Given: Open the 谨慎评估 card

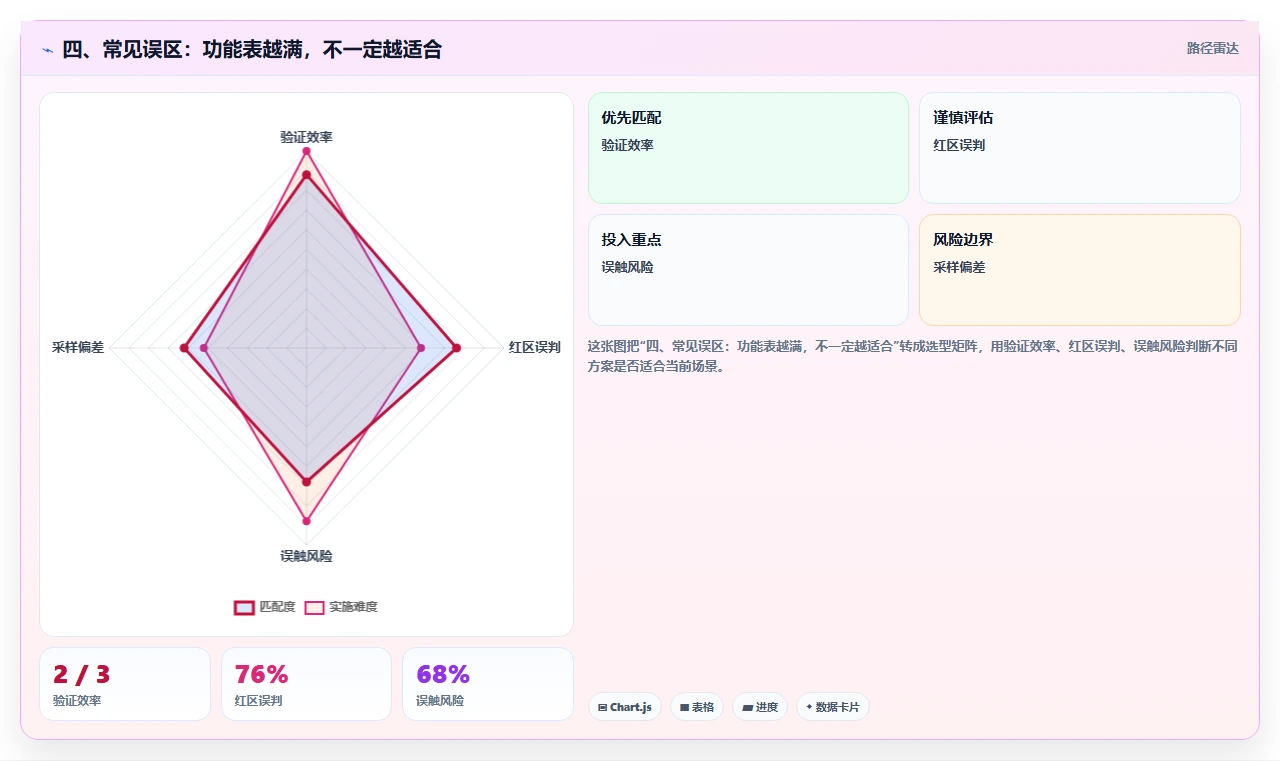Looking at the screenshot, I should pos(1080,148).
